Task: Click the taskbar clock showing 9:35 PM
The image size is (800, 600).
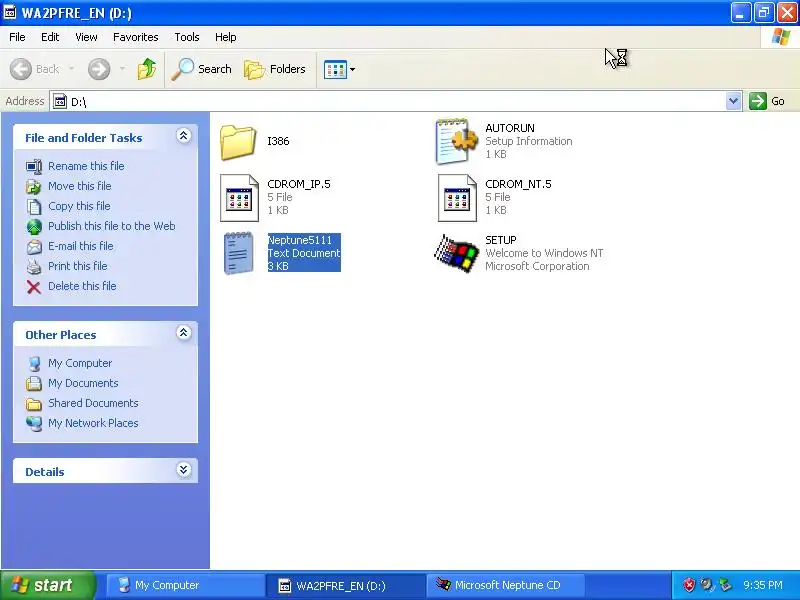Action: click(x=763, y=585)
